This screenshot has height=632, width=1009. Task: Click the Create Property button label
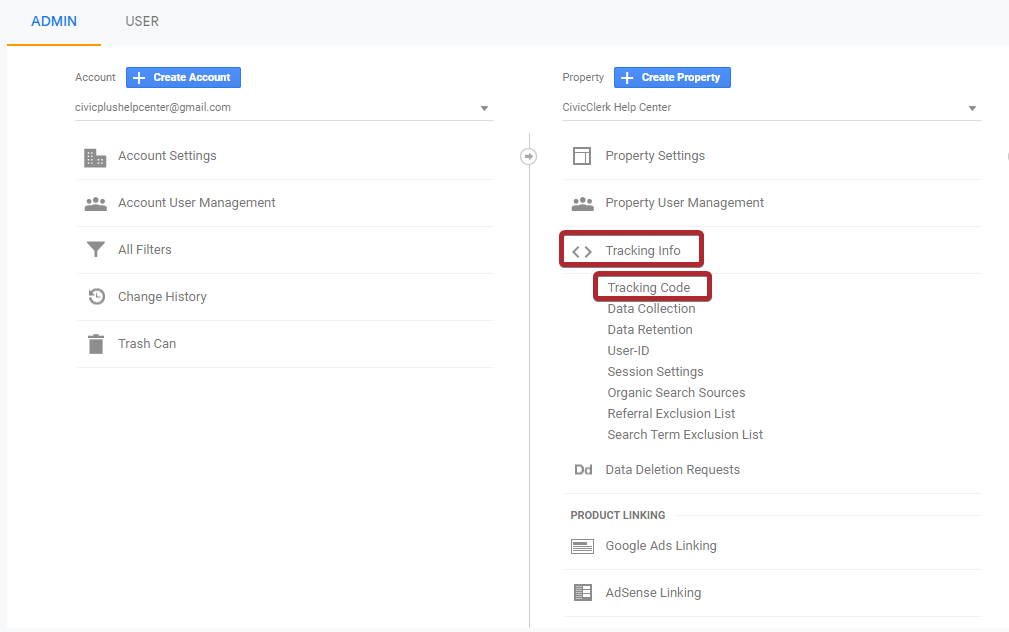click(681, 77)
